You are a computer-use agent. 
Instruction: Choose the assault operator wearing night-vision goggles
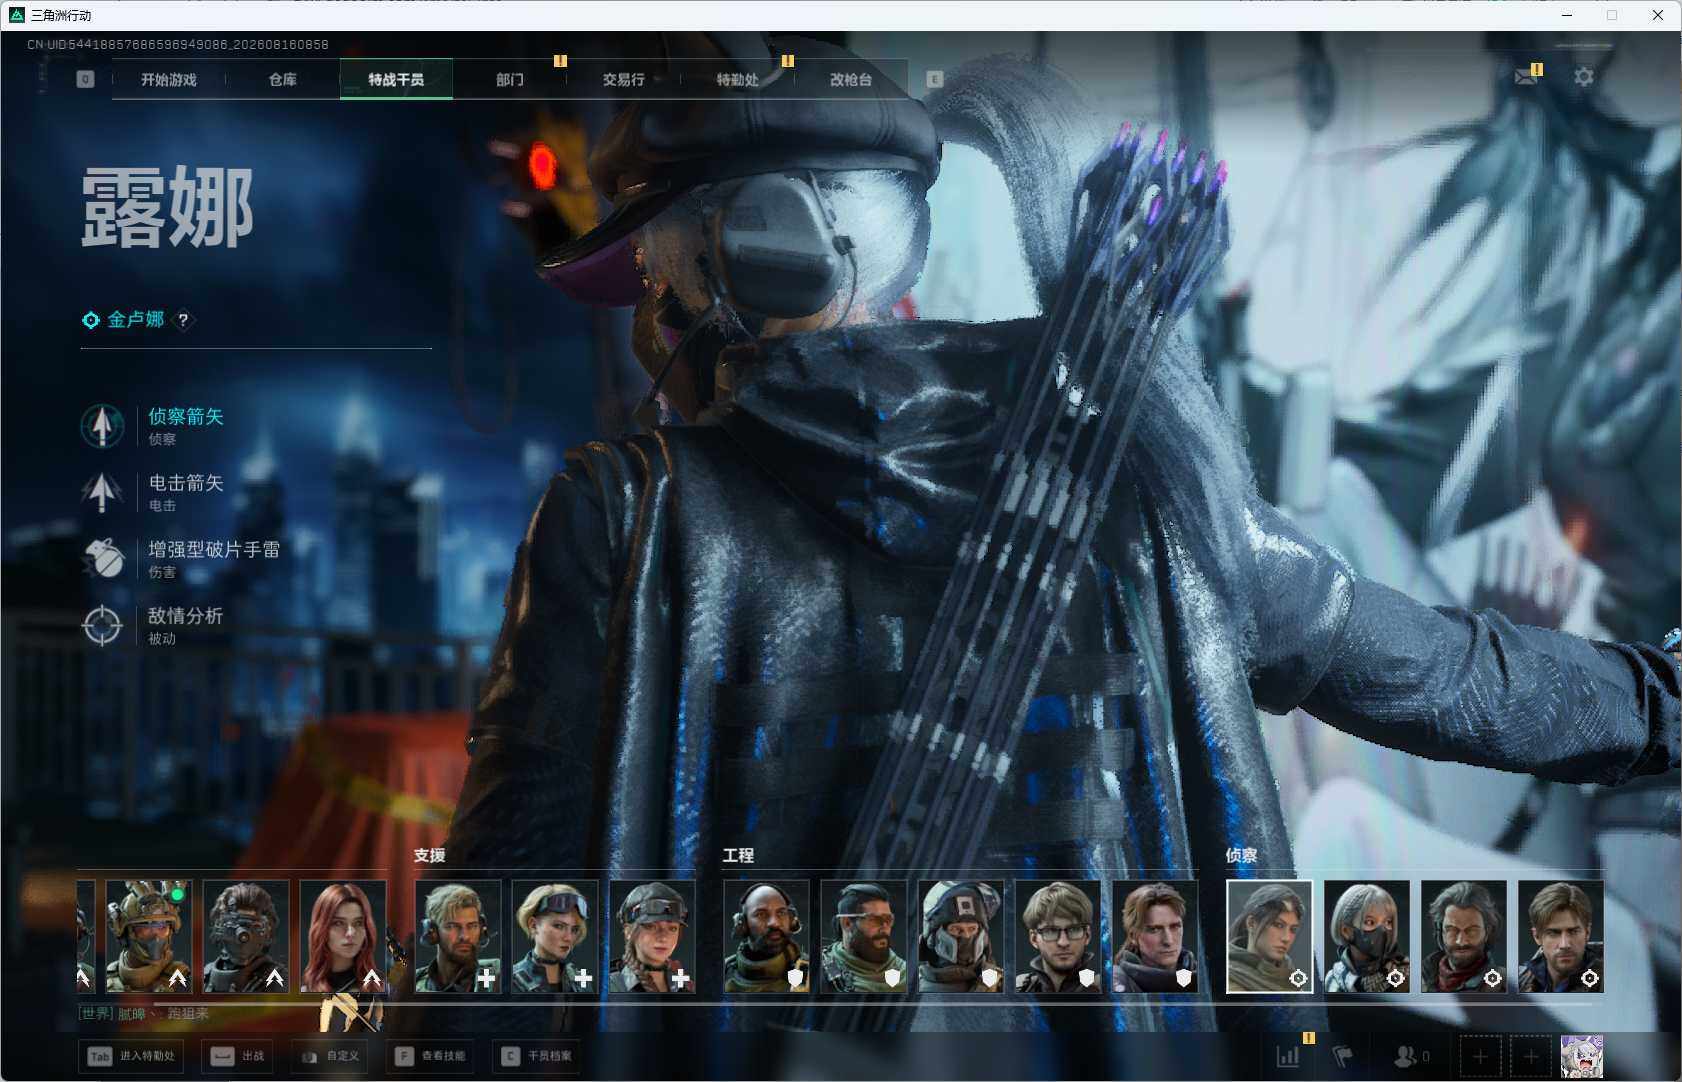[246, 936]
